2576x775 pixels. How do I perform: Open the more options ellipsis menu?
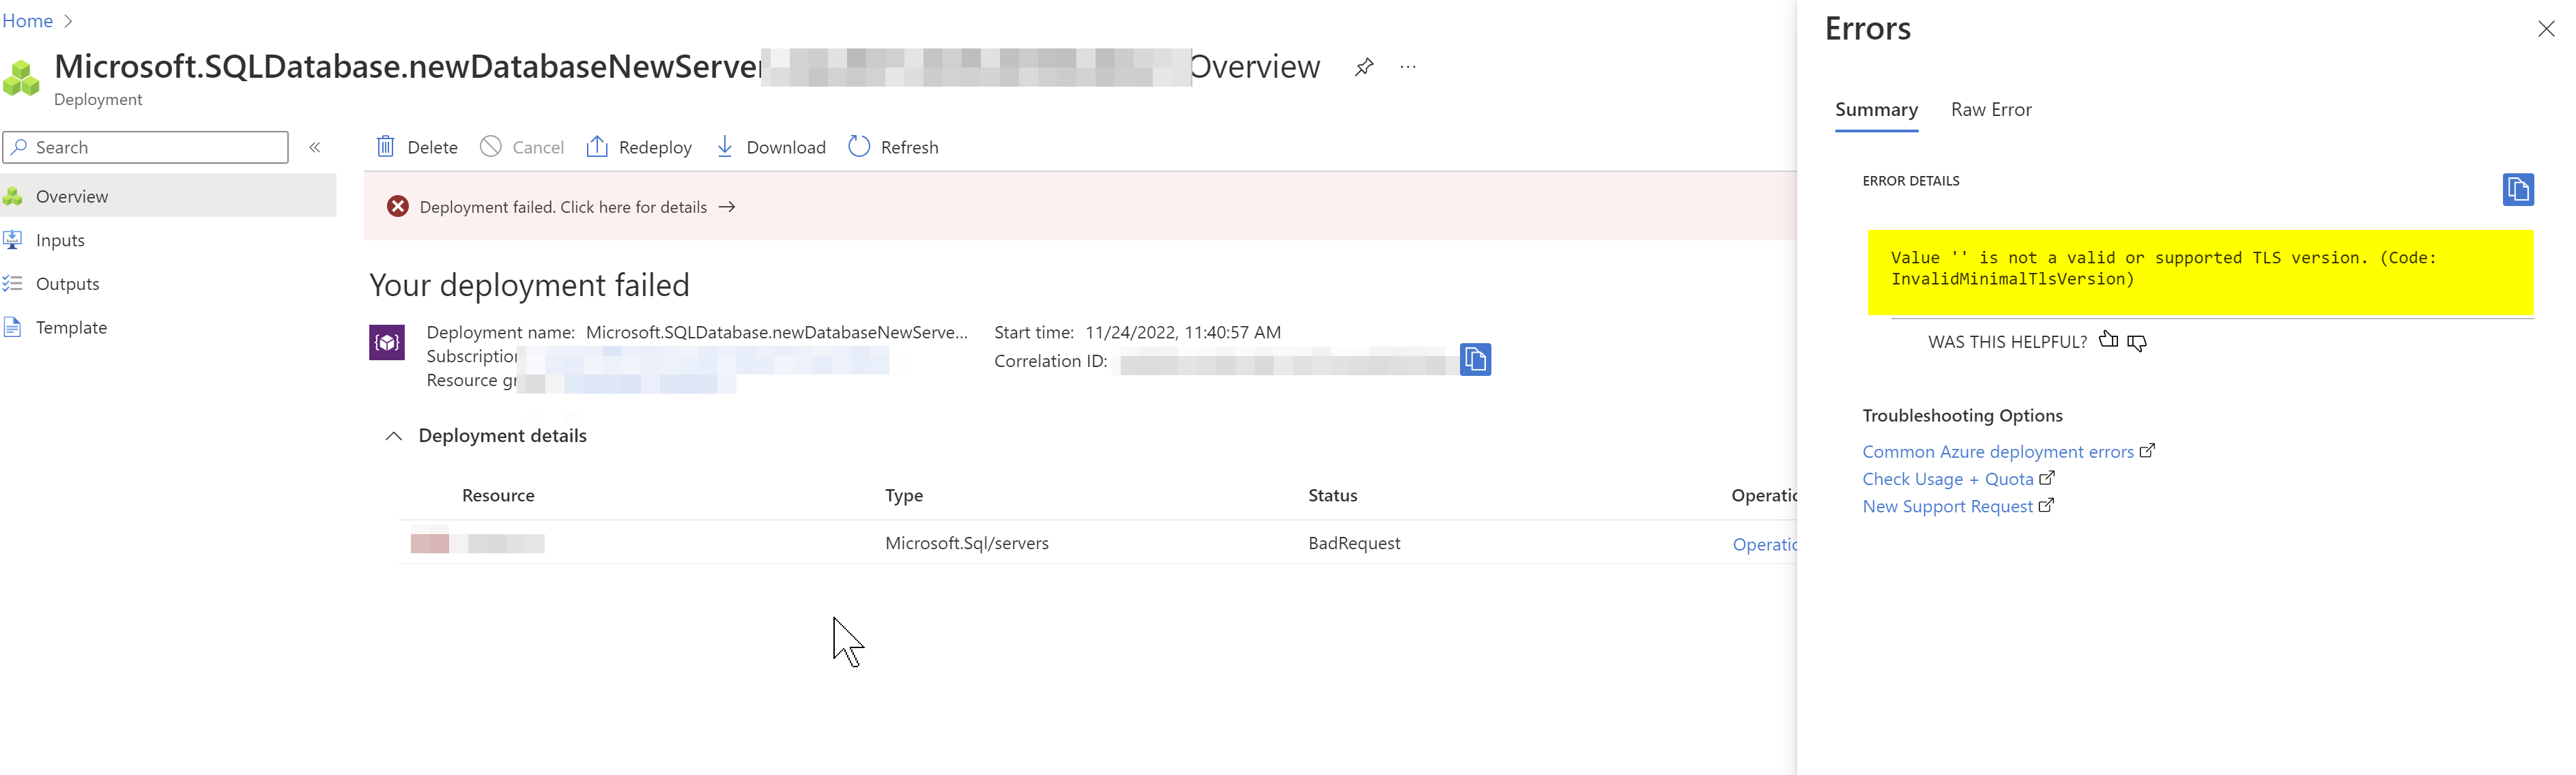pos(1408,67)
